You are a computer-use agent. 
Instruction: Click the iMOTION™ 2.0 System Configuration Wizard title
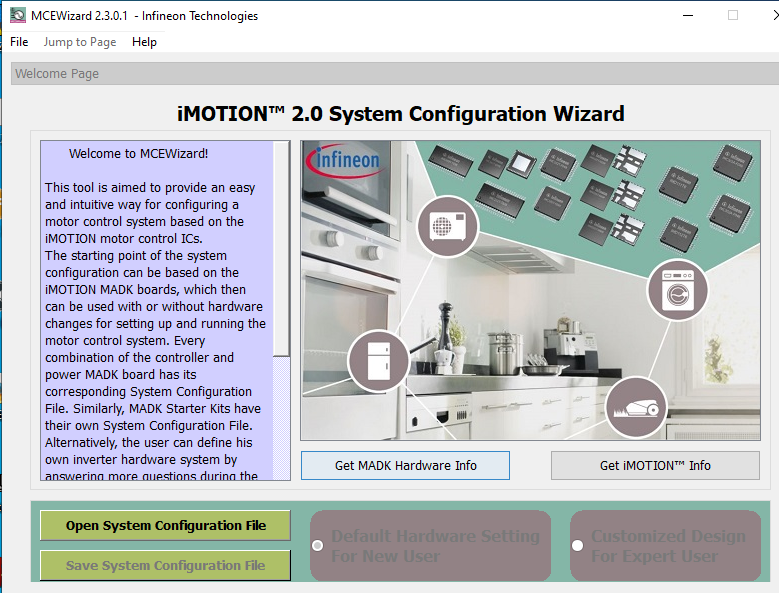click(x=400, y=114)
